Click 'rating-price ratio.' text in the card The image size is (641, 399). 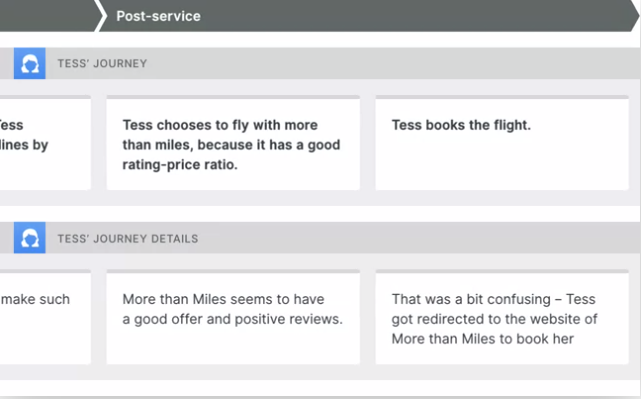[180, 164]
